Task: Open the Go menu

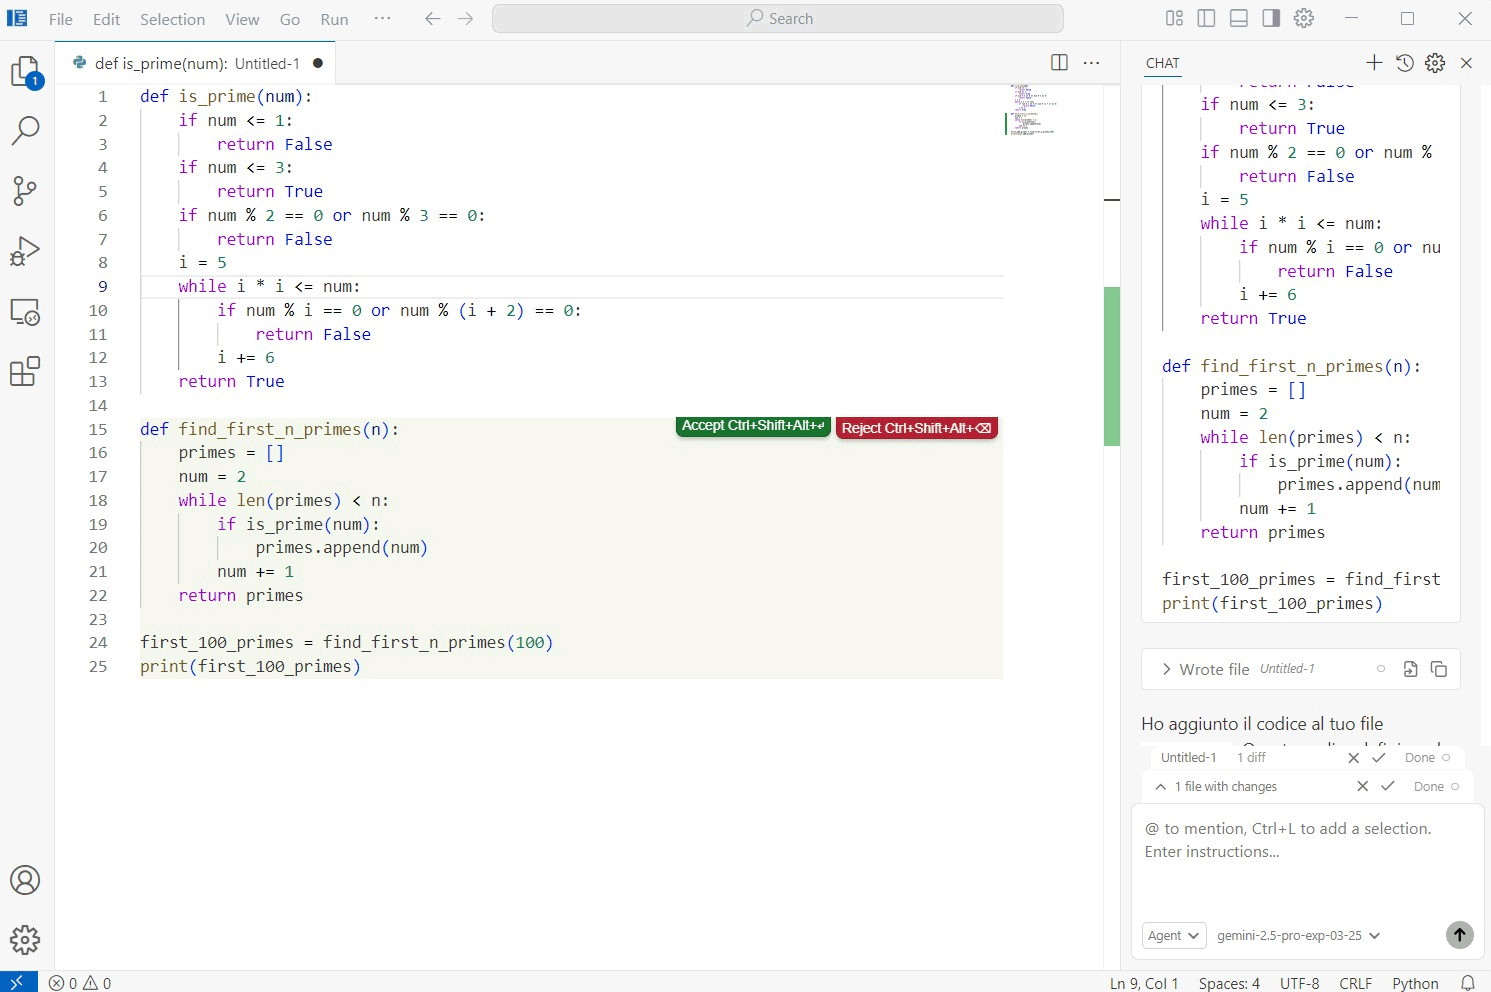Action: pos(290,19)
